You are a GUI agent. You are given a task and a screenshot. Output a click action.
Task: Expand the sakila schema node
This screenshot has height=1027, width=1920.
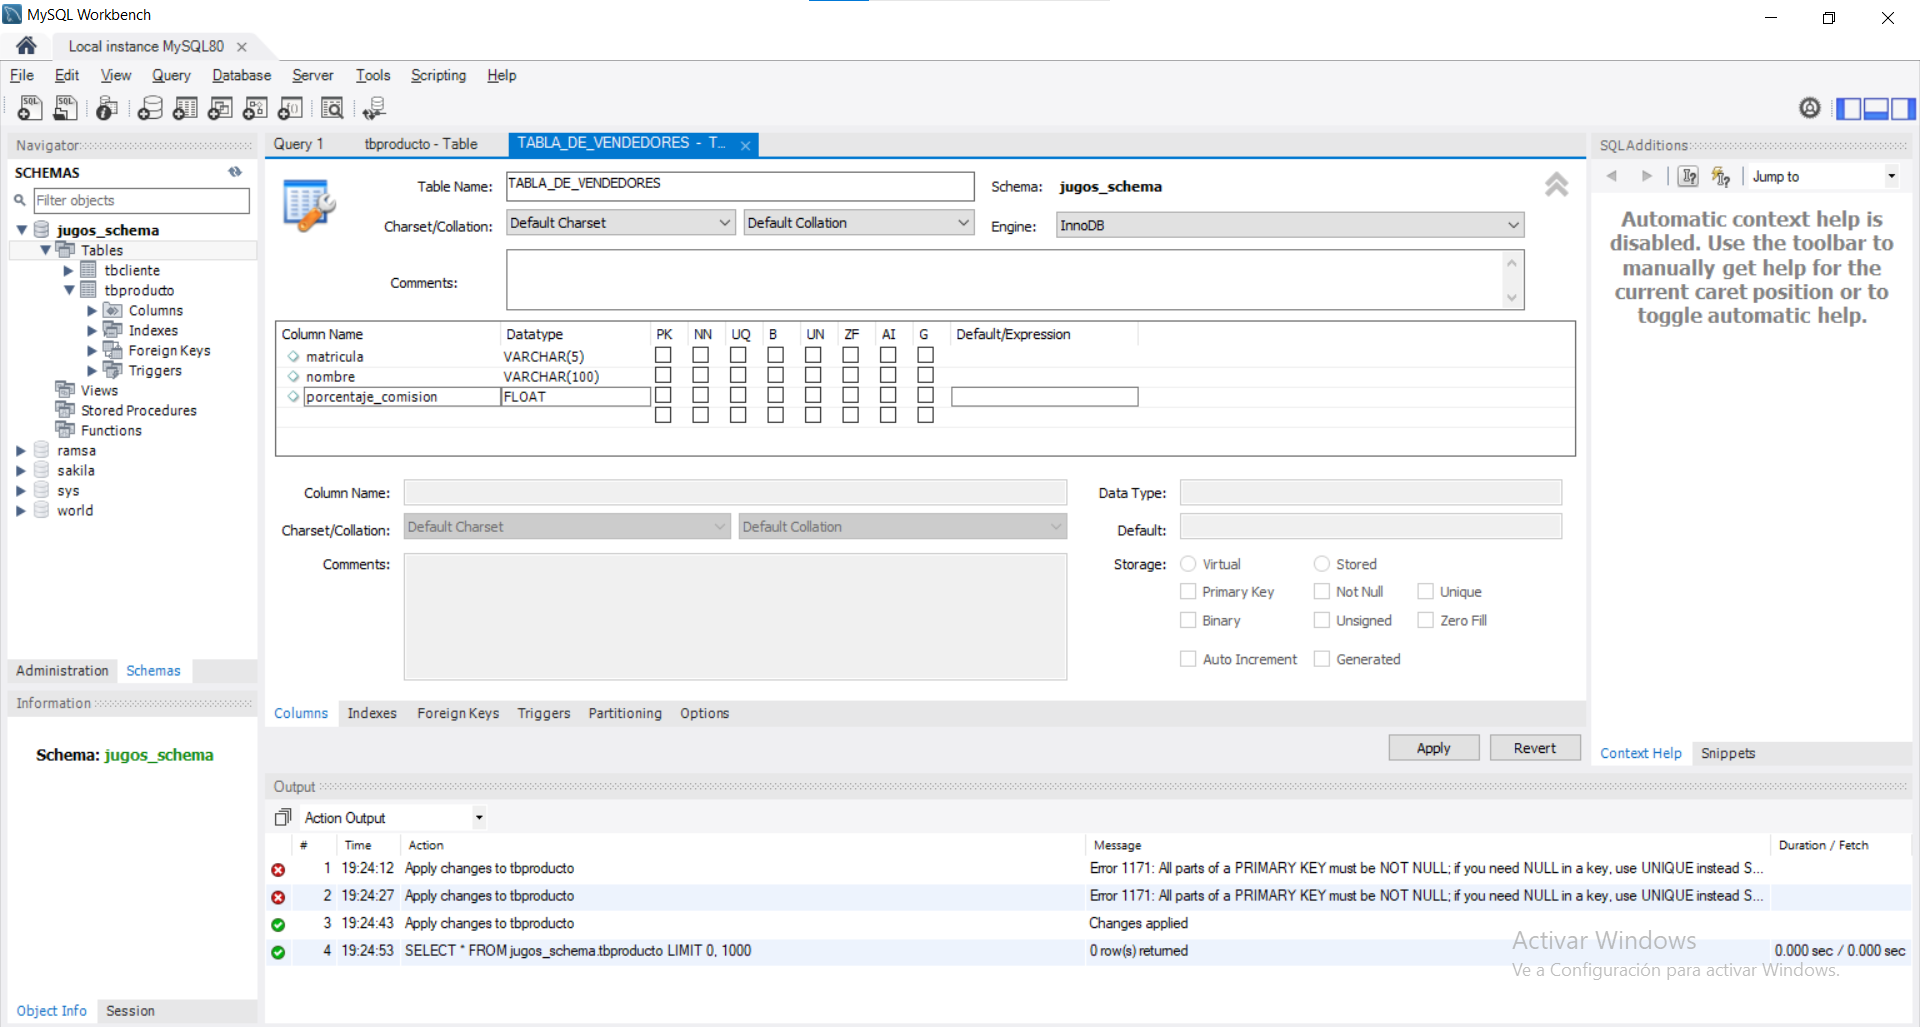pos(21,470)
